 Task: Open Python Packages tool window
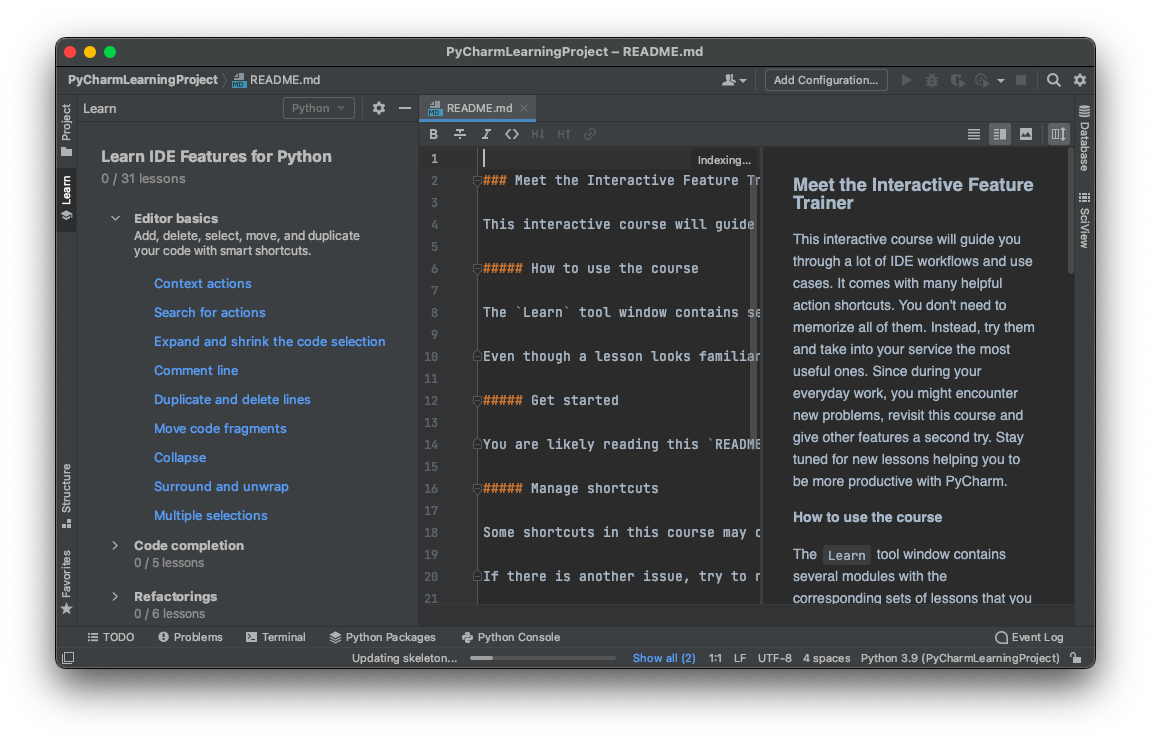coord(382,637)
